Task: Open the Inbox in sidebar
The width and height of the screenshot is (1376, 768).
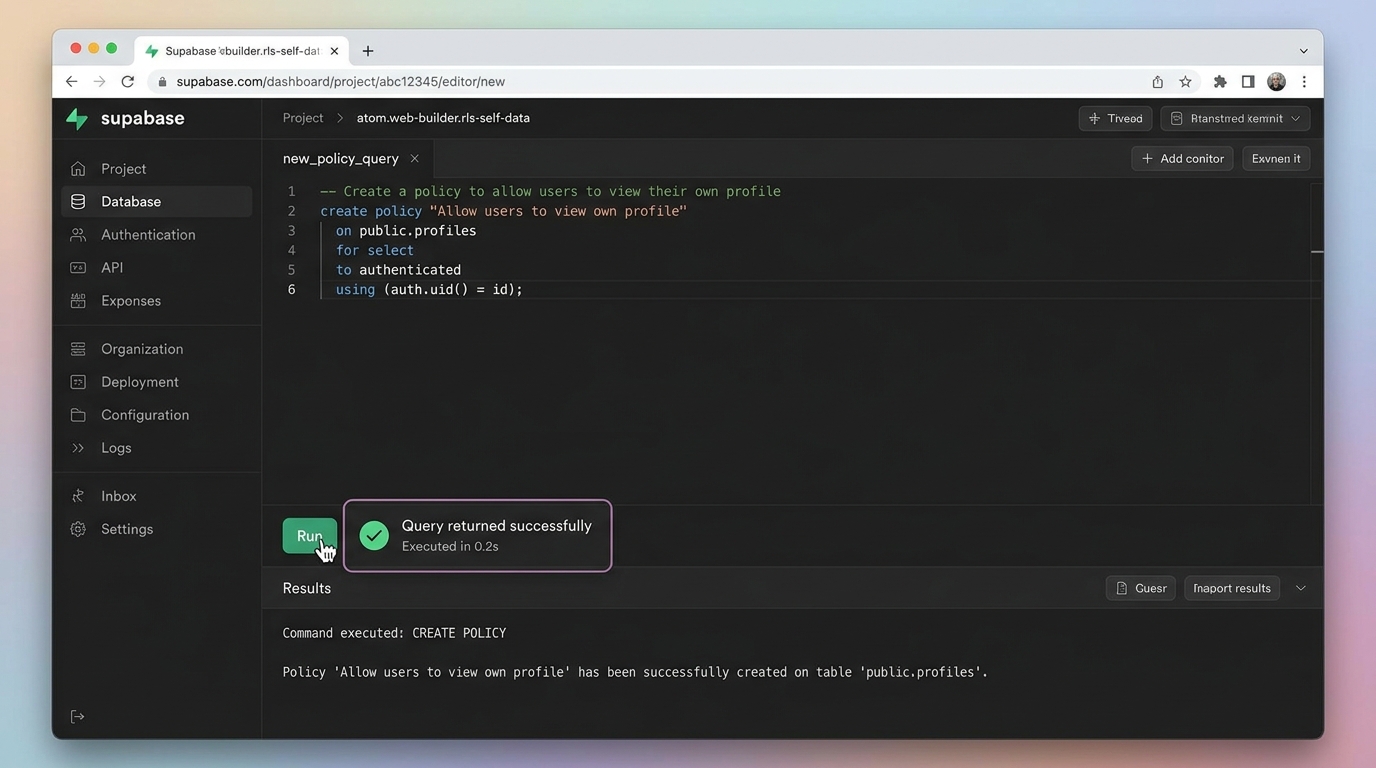Action: [118, 496]
